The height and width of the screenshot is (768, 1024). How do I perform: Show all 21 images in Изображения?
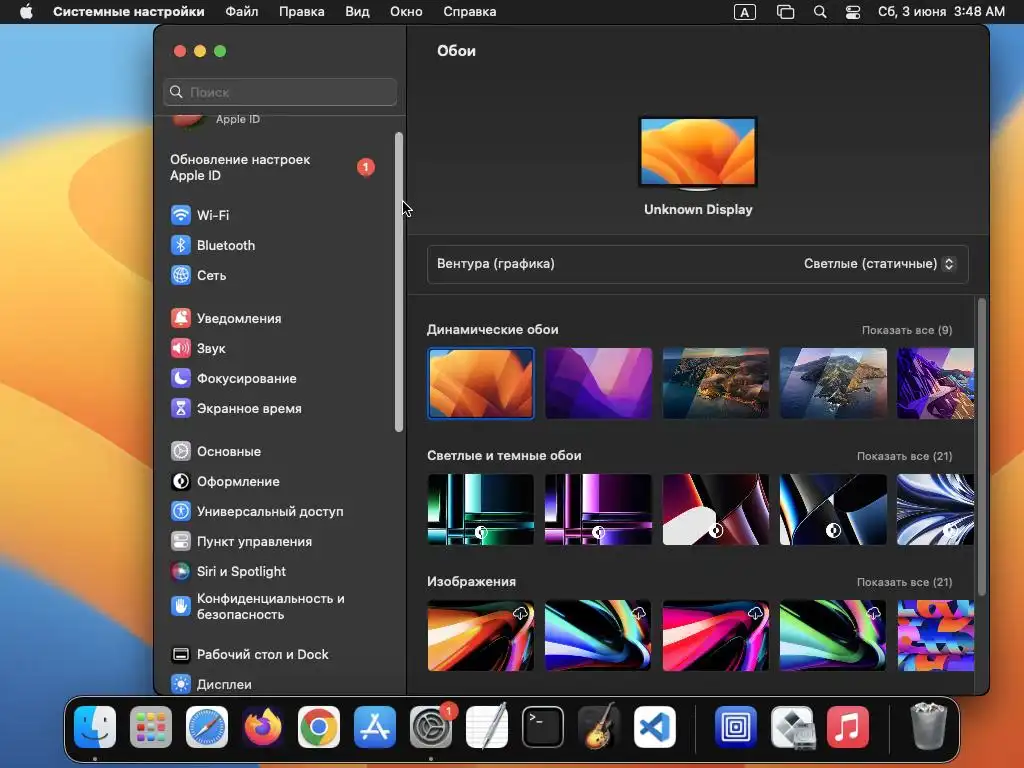(x=904, y=582)
